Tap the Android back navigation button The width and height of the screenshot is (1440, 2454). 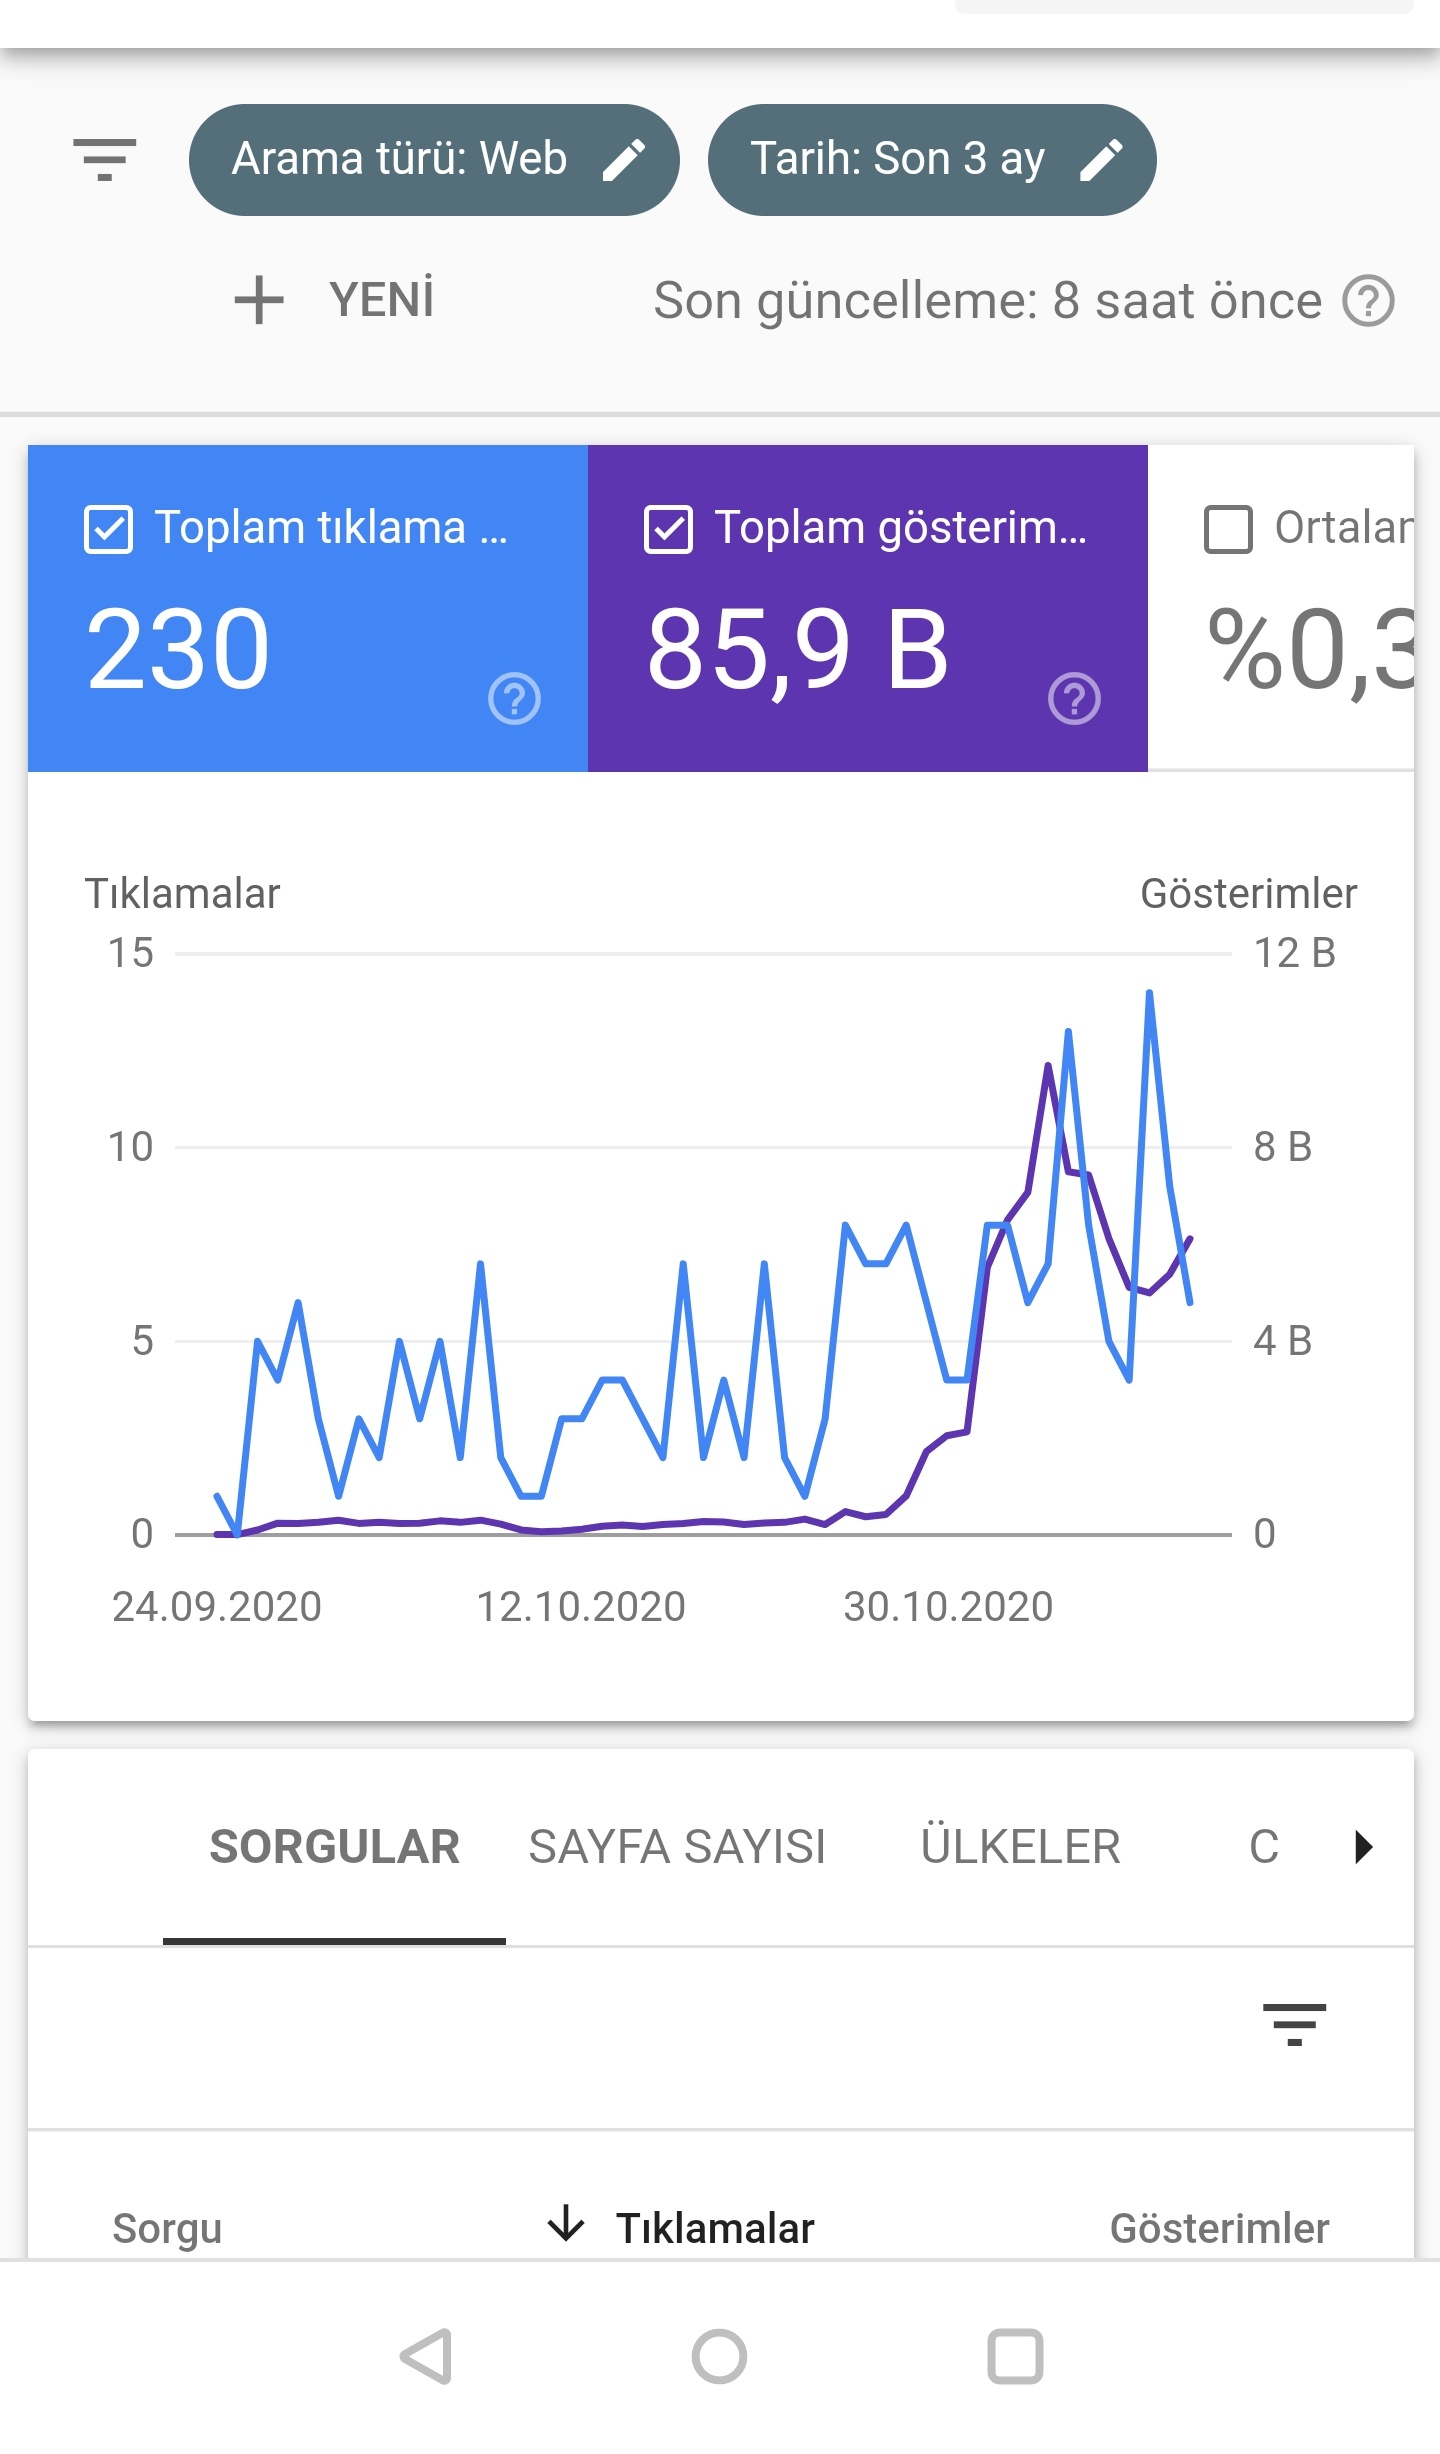(x=427, y=2356)
